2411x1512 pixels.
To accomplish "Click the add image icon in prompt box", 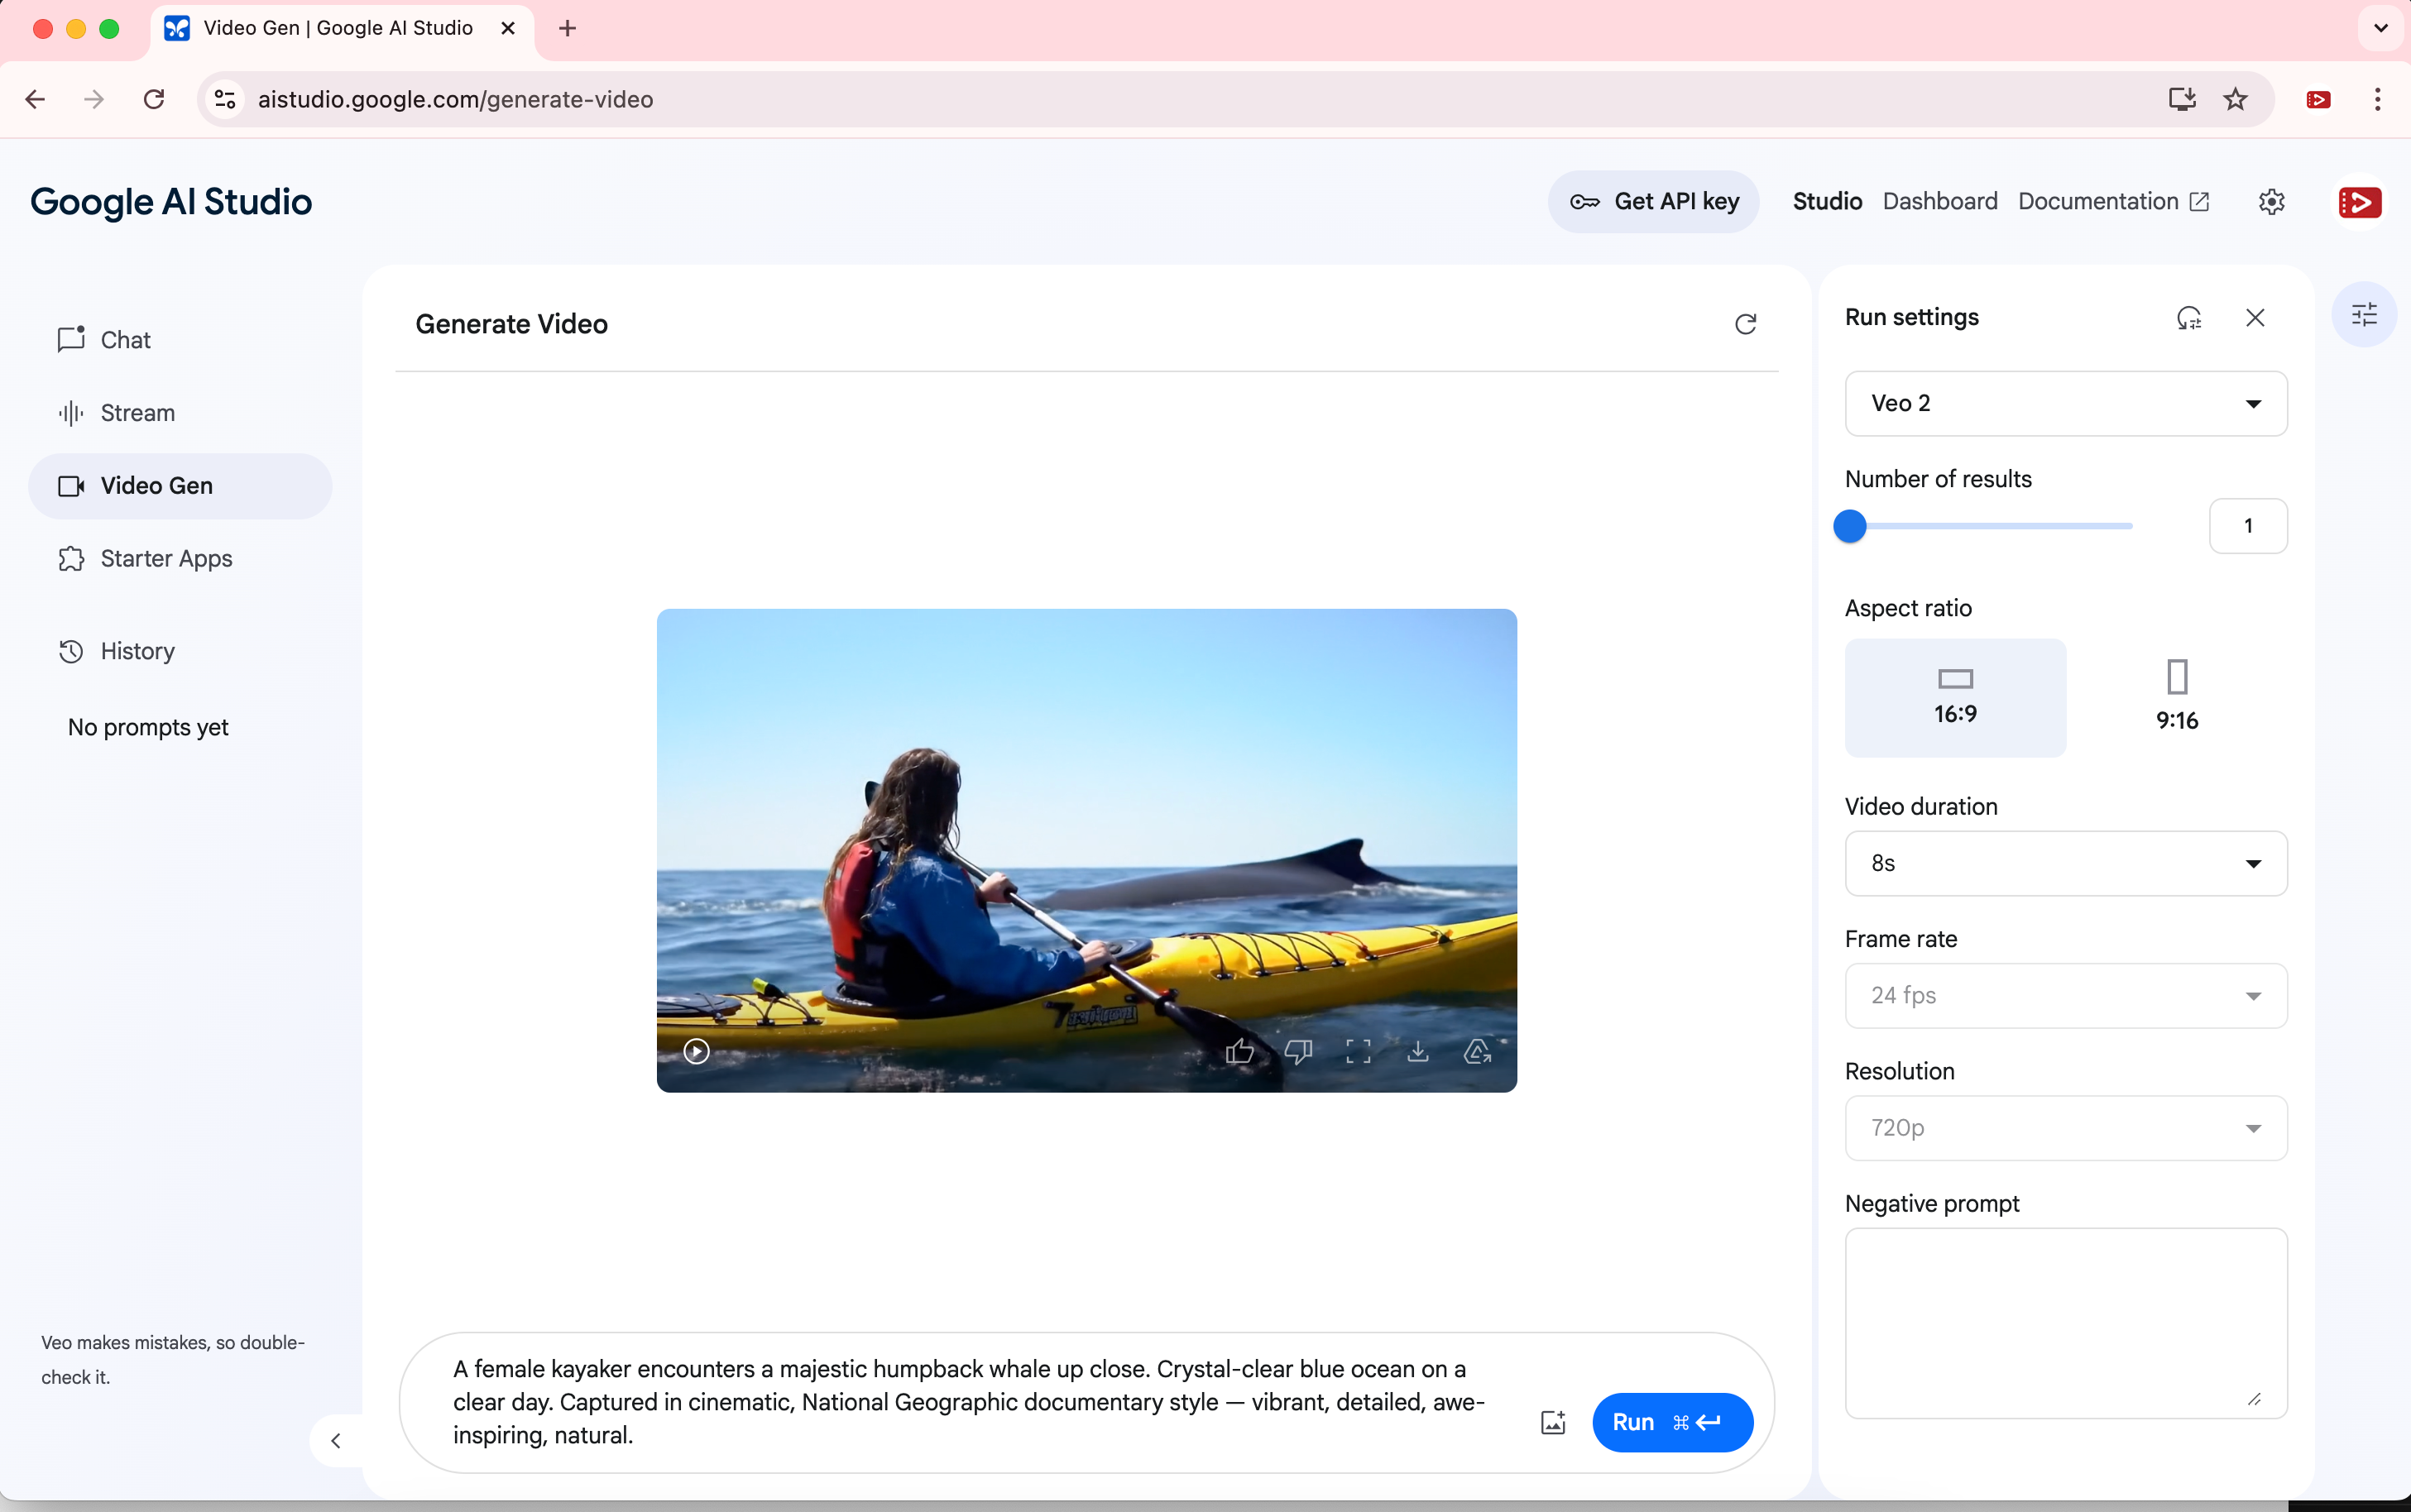I will [1553, 1422].
